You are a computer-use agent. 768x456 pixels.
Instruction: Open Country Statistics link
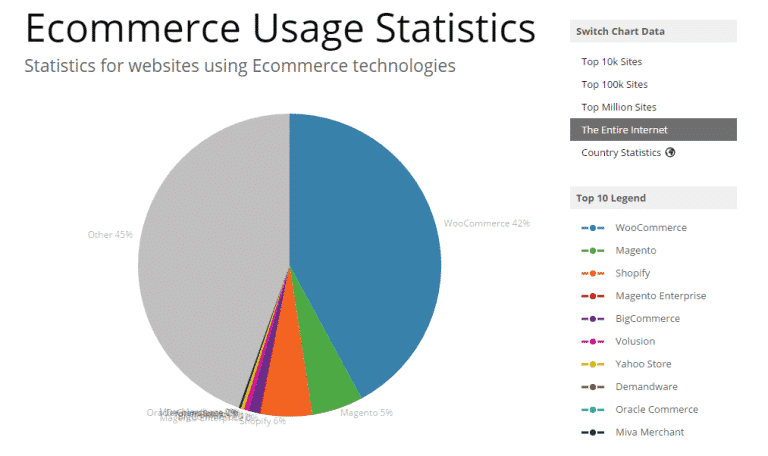tap(621, 153)
